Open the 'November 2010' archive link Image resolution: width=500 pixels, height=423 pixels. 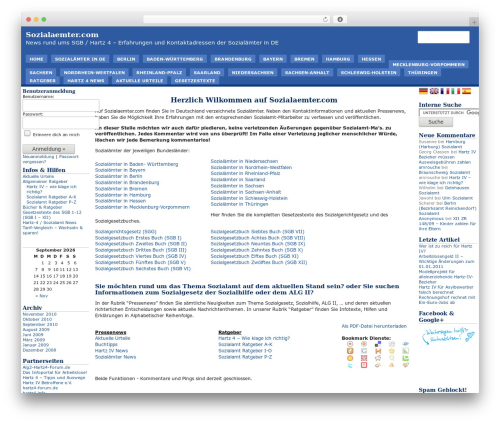(39, 314)
